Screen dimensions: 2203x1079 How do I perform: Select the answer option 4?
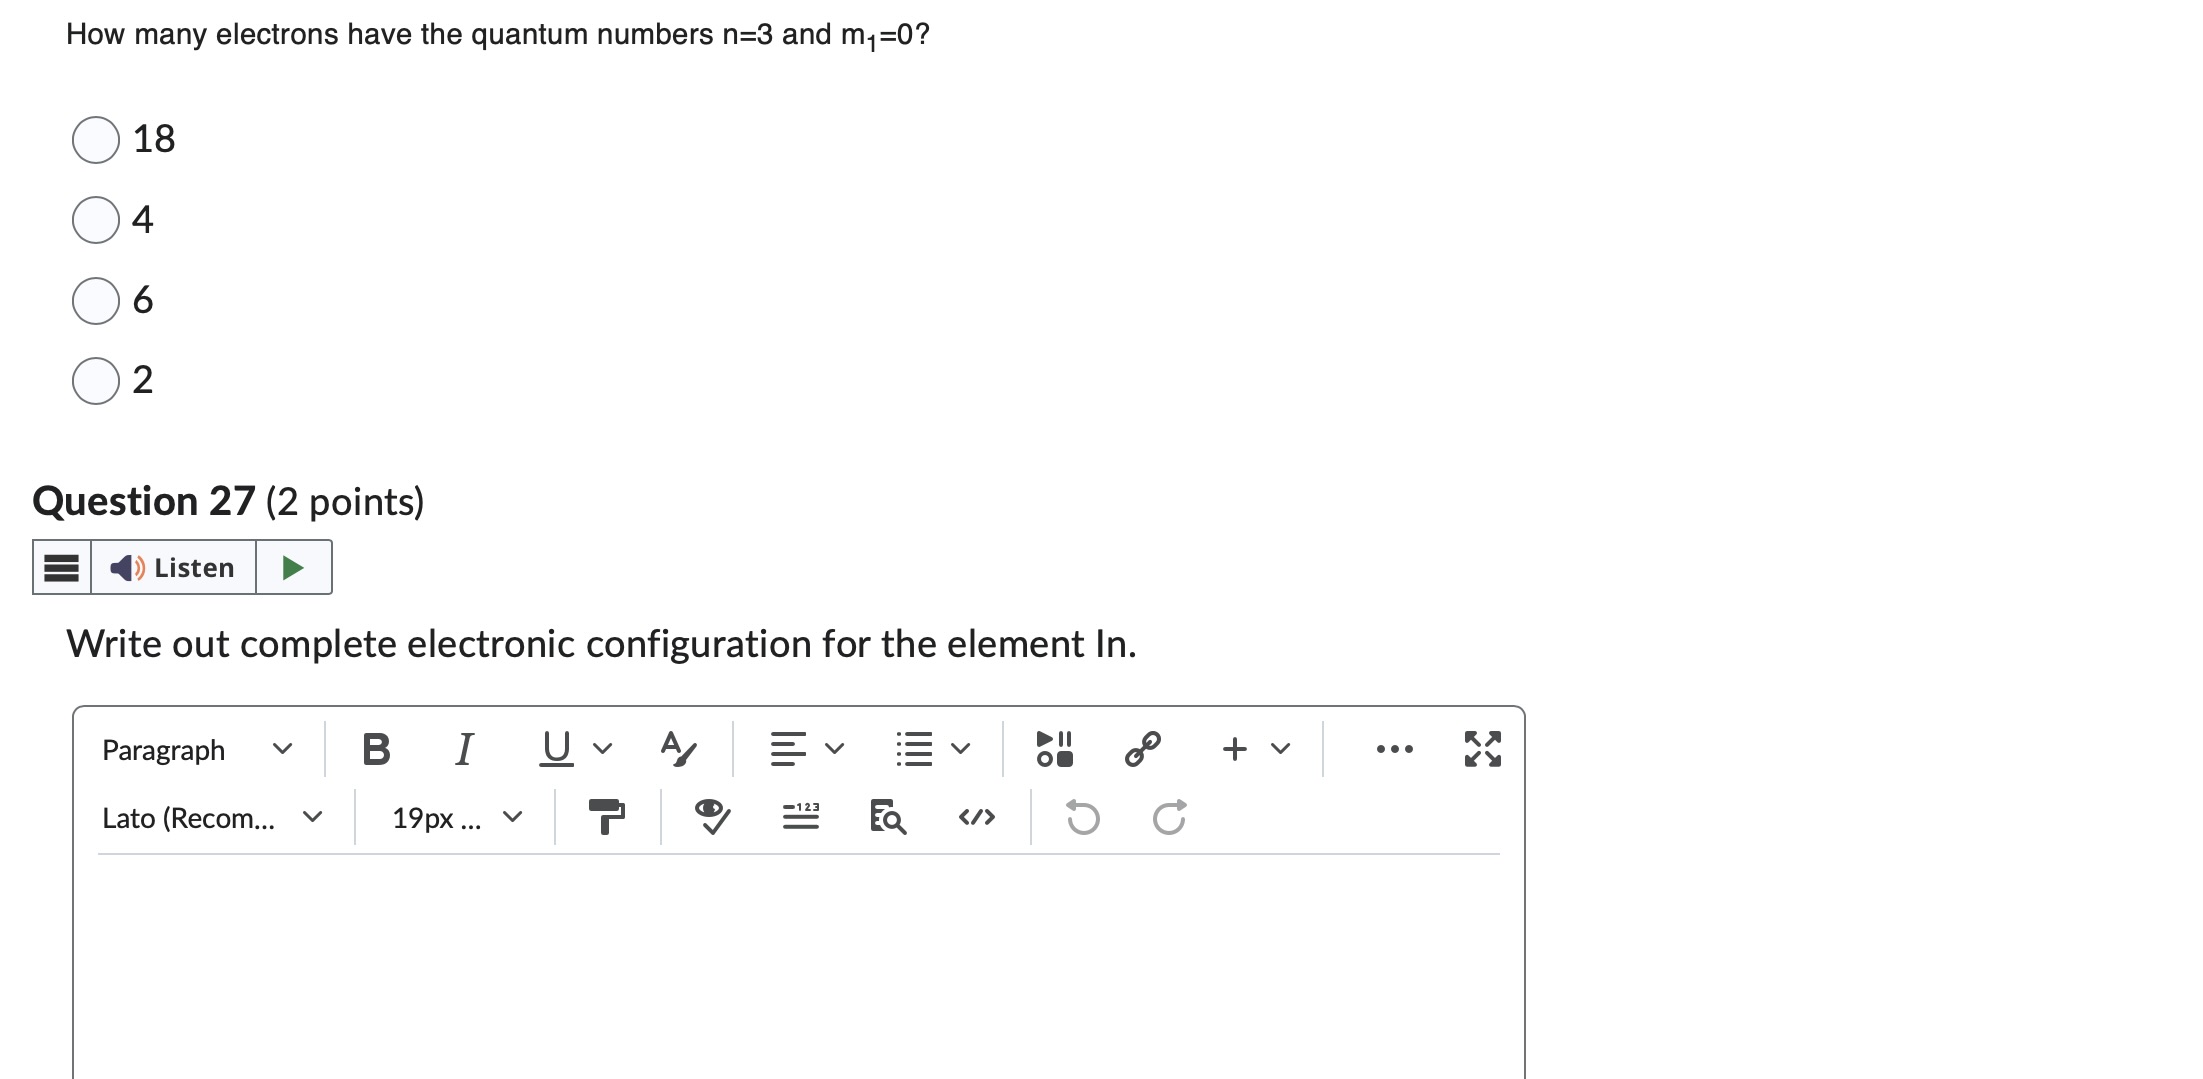click(x=95, y=220)
